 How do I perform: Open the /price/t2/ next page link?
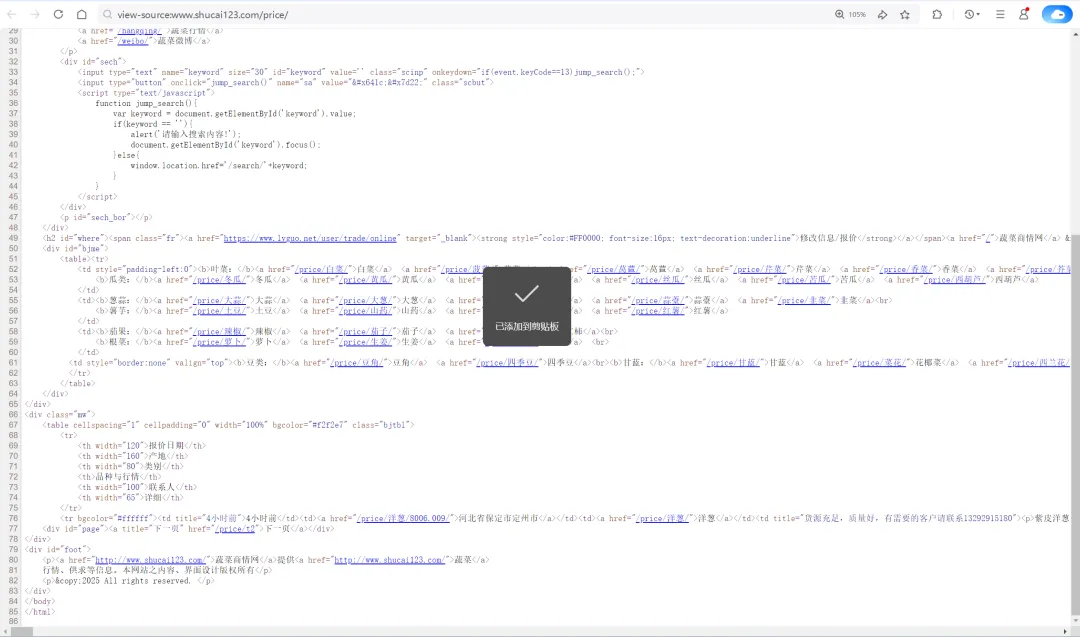[235, 529]
